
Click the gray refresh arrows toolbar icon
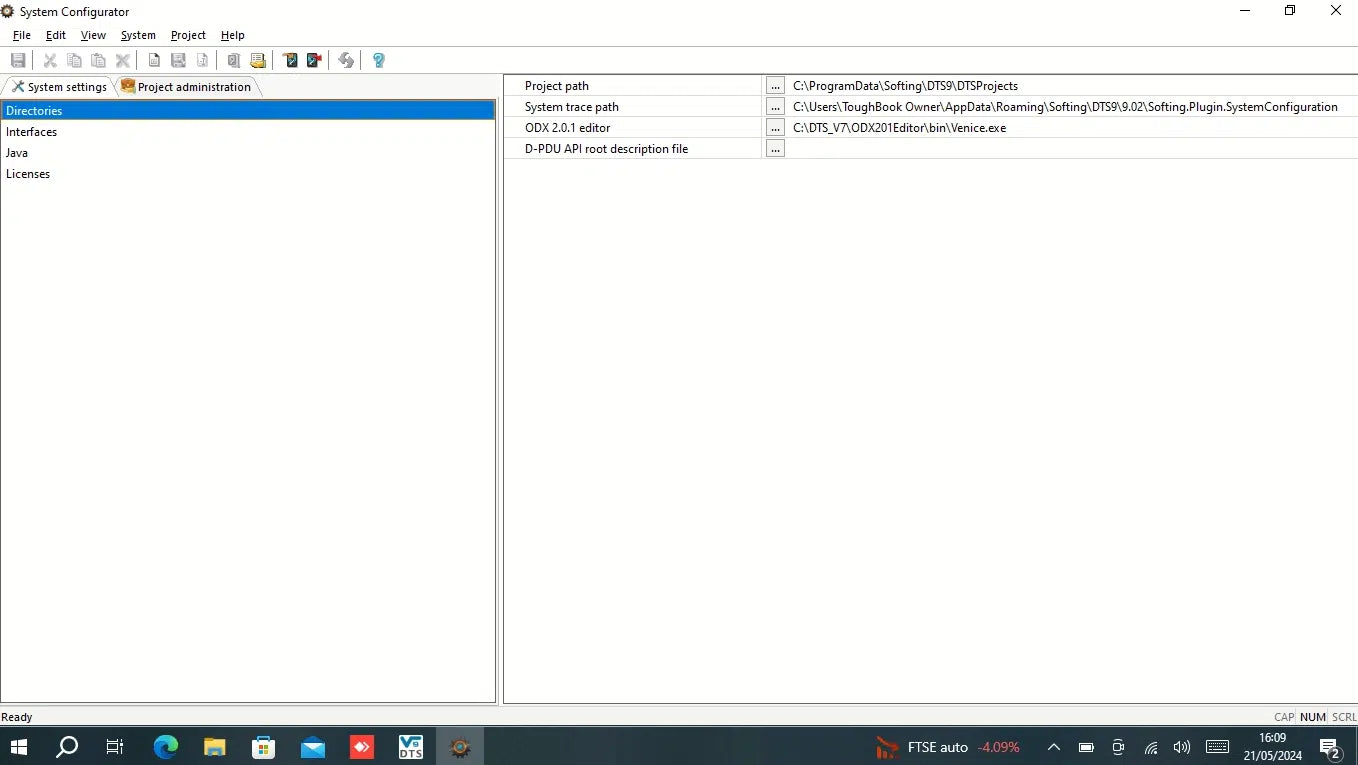point(346,60)
